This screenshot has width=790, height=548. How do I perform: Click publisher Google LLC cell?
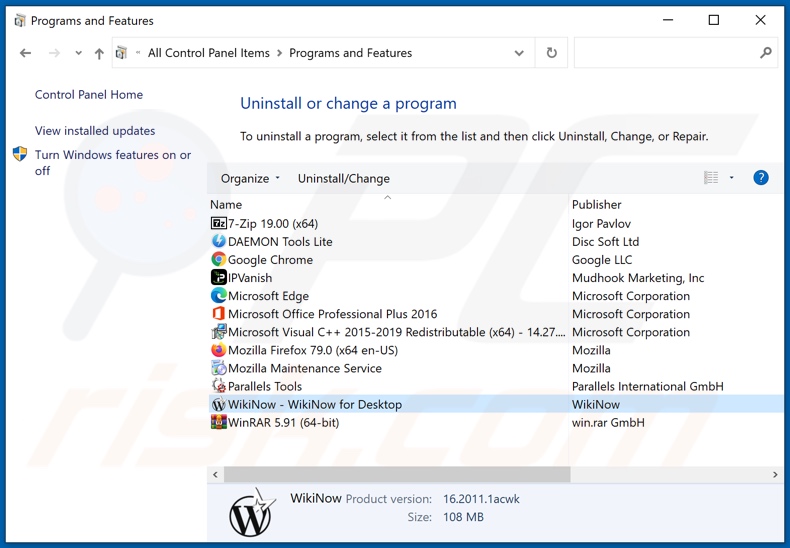pos(602,260)
